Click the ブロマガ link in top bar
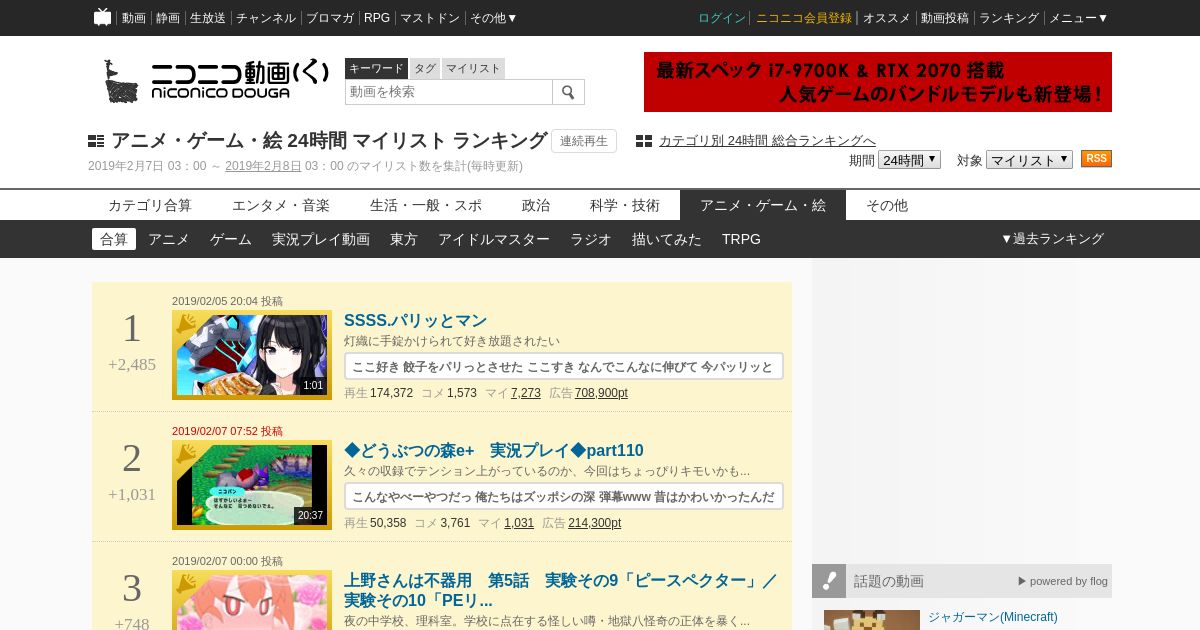 (330, 18)
